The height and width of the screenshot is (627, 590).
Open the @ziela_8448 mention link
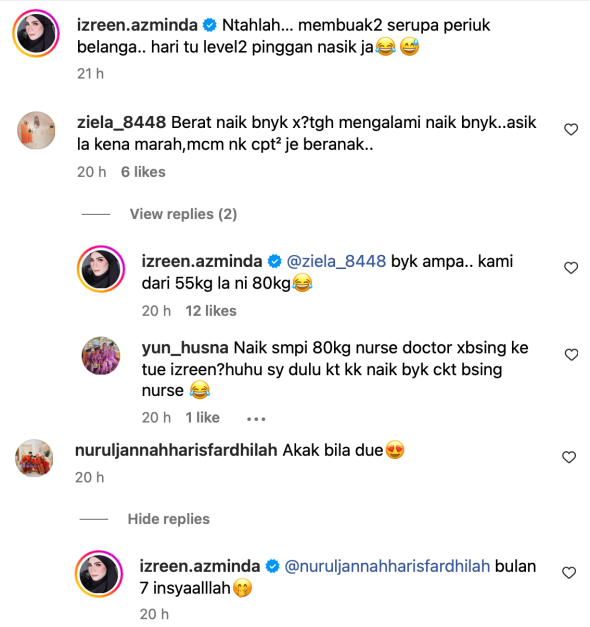point(336,261)
